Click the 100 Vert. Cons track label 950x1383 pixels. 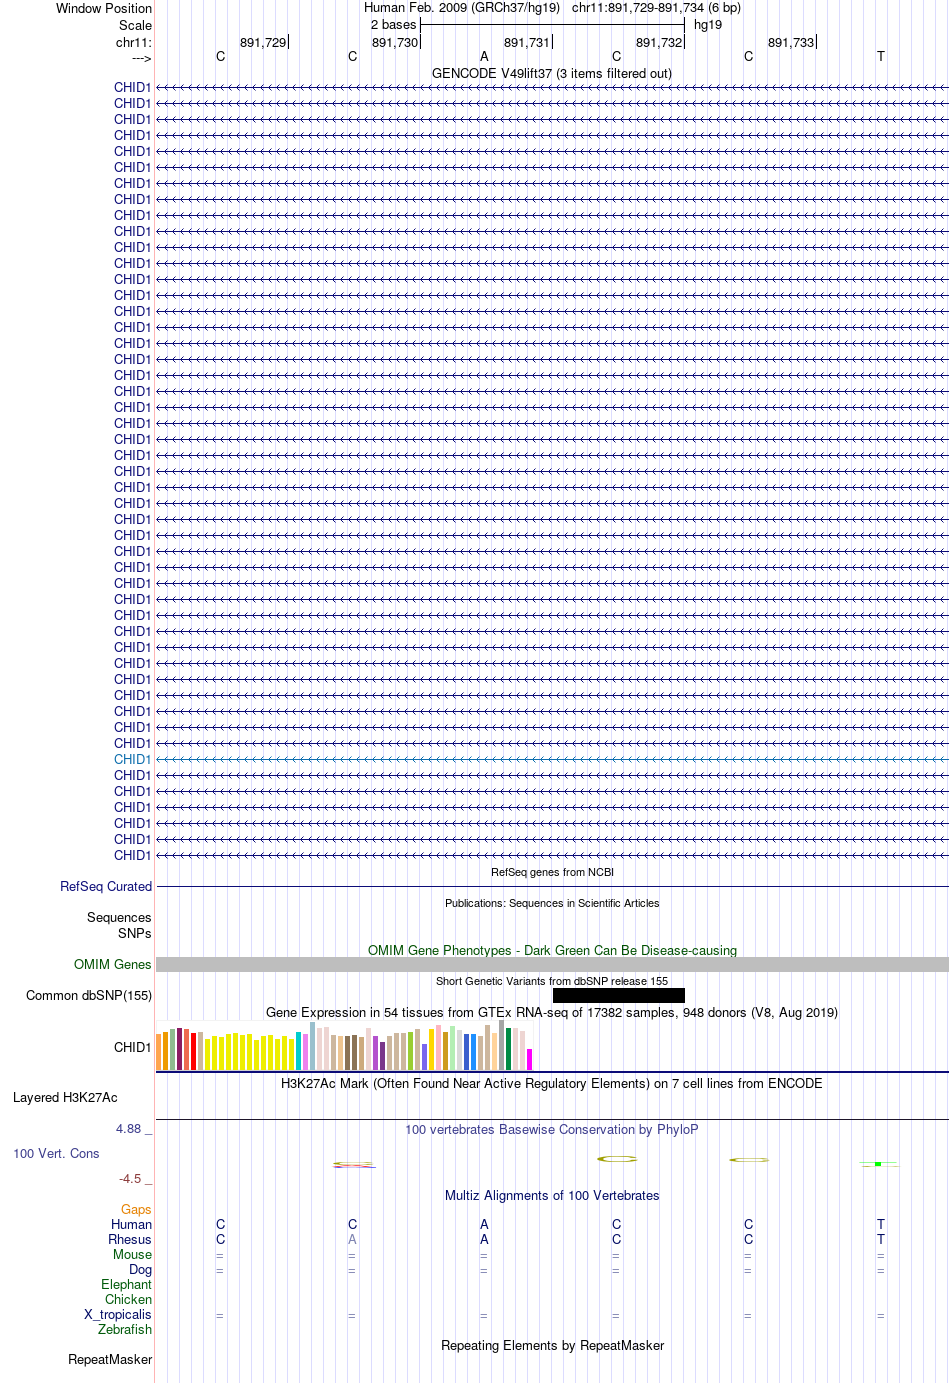56,1153
